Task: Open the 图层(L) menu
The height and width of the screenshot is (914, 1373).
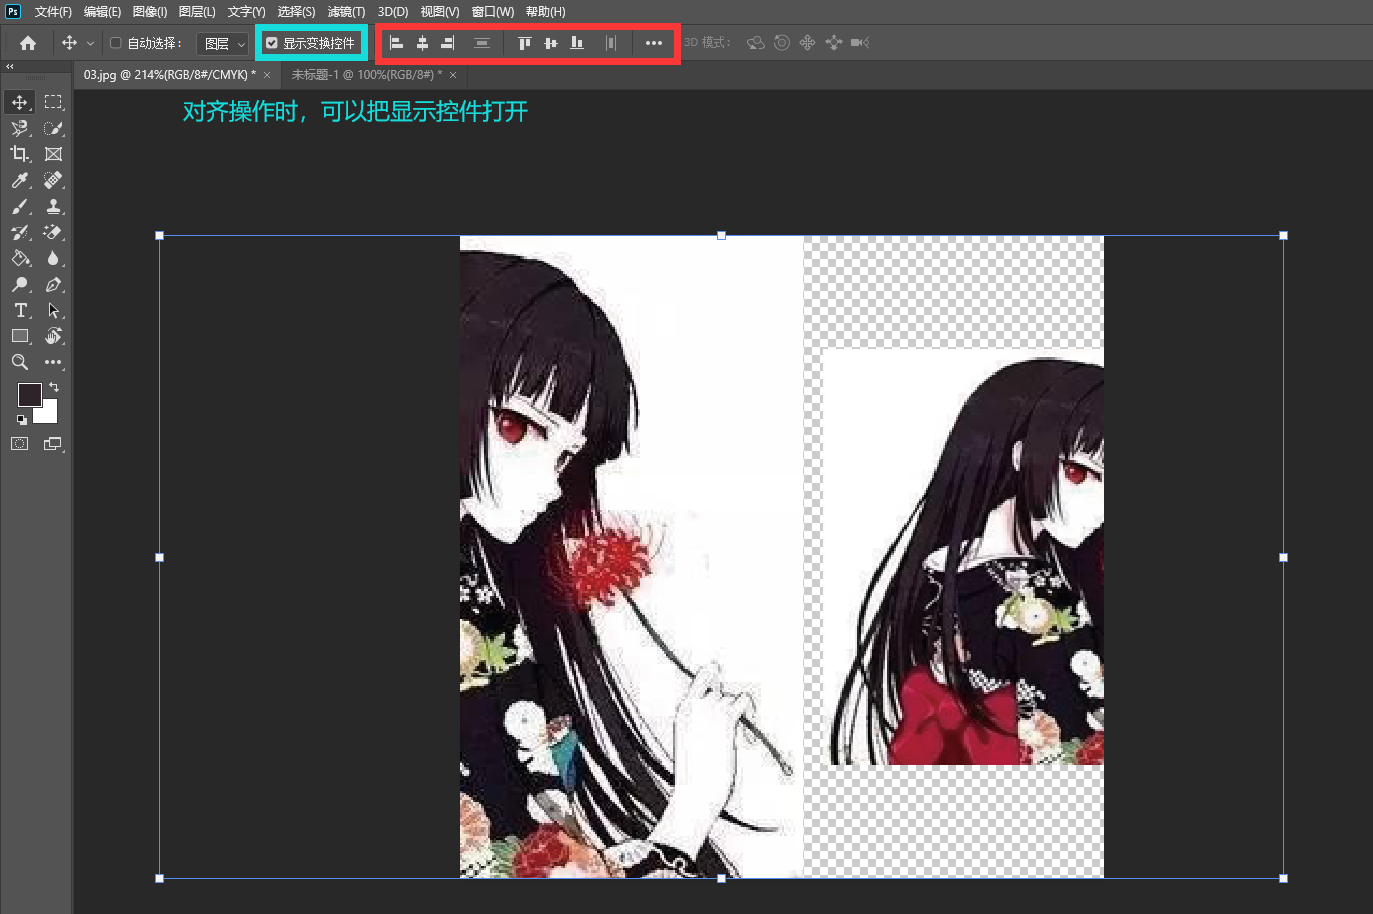Action: 197,12
